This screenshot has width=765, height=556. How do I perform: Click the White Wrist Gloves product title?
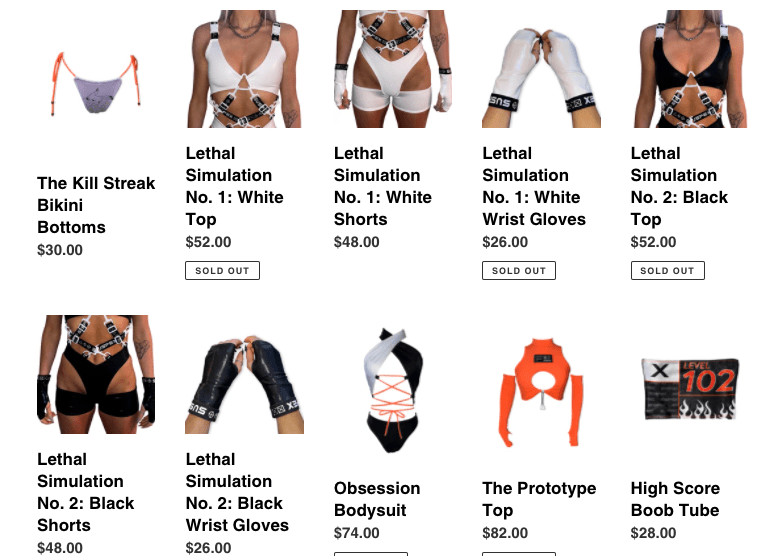(534, 186)
